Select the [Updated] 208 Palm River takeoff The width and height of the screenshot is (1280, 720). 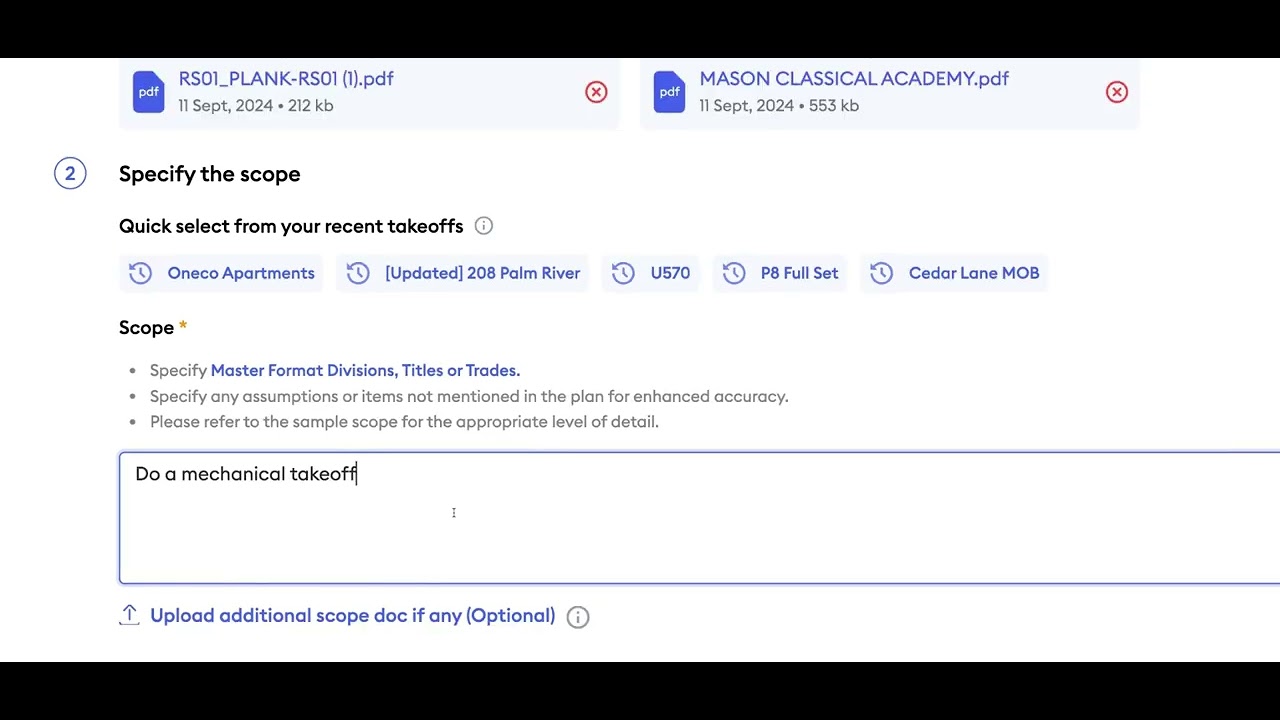463,273
